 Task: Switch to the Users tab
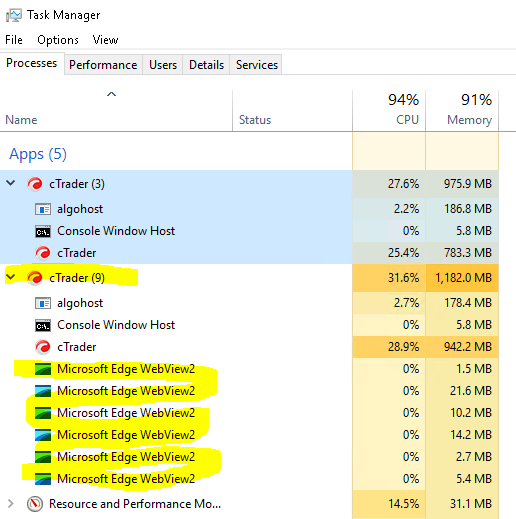click(163, 65)
